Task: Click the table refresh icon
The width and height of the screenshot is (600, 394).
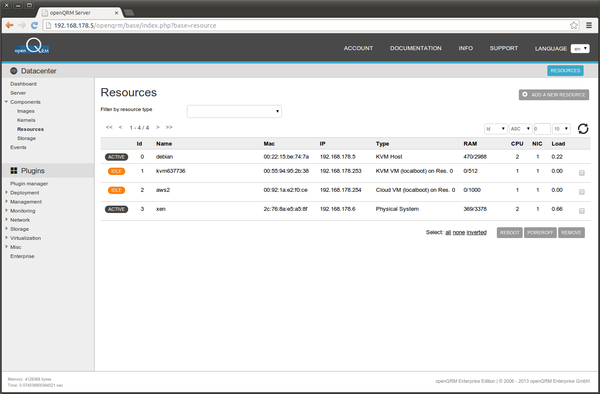Action: [583, 129]
